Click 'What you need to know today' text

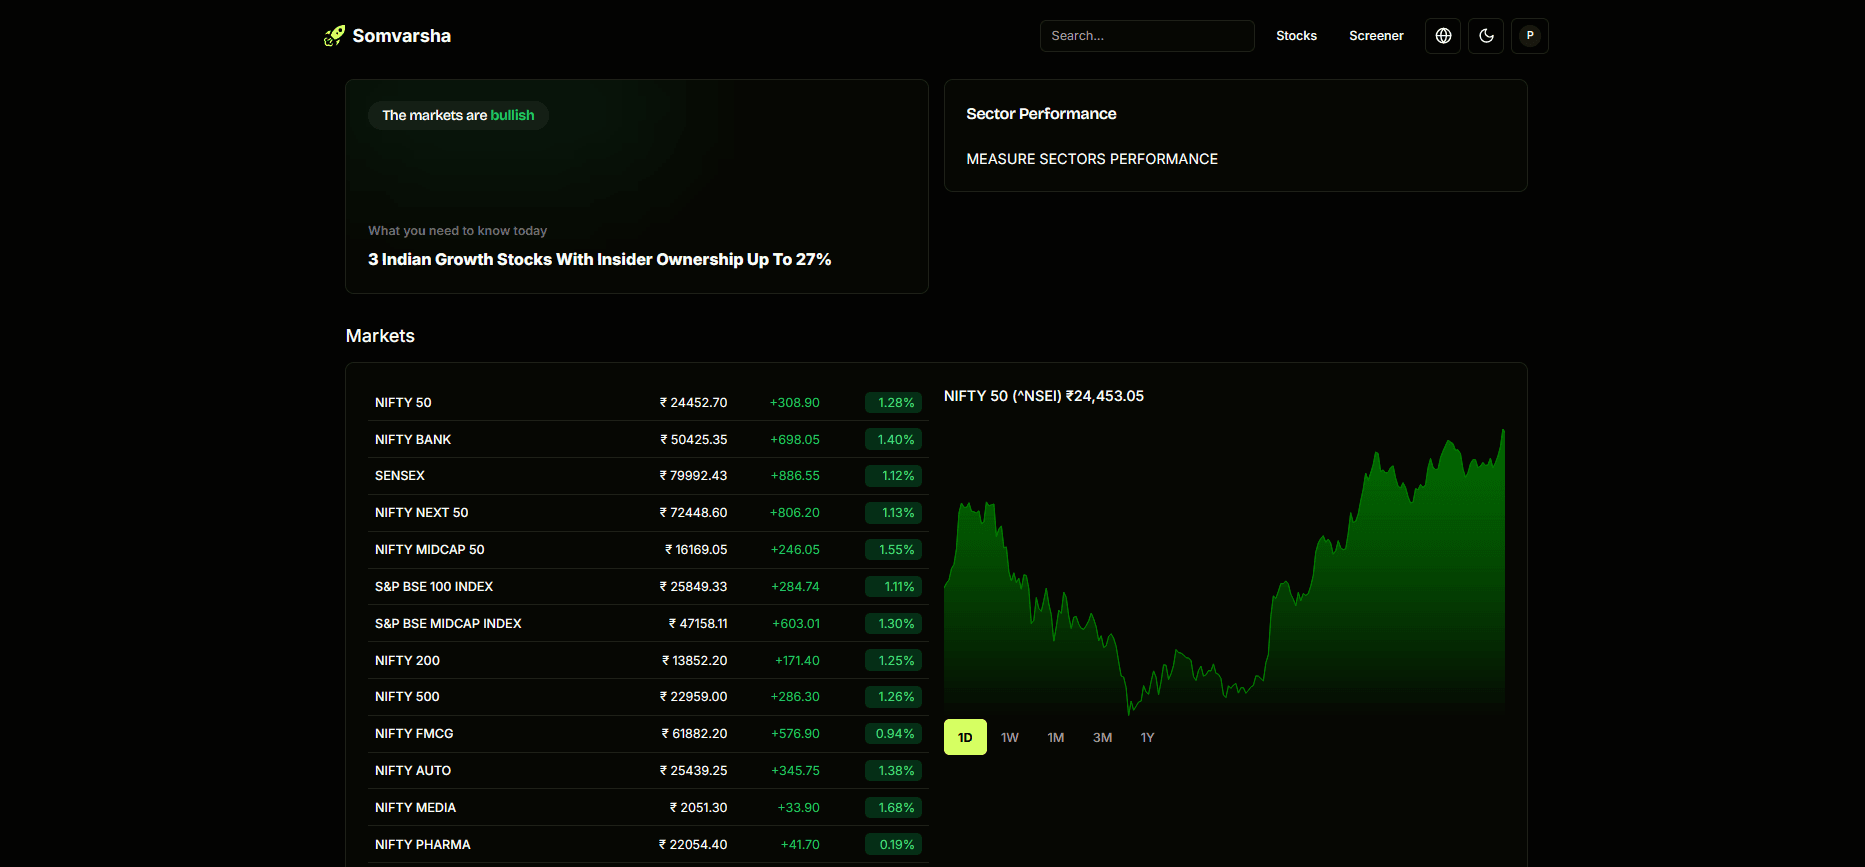(457, 231)
